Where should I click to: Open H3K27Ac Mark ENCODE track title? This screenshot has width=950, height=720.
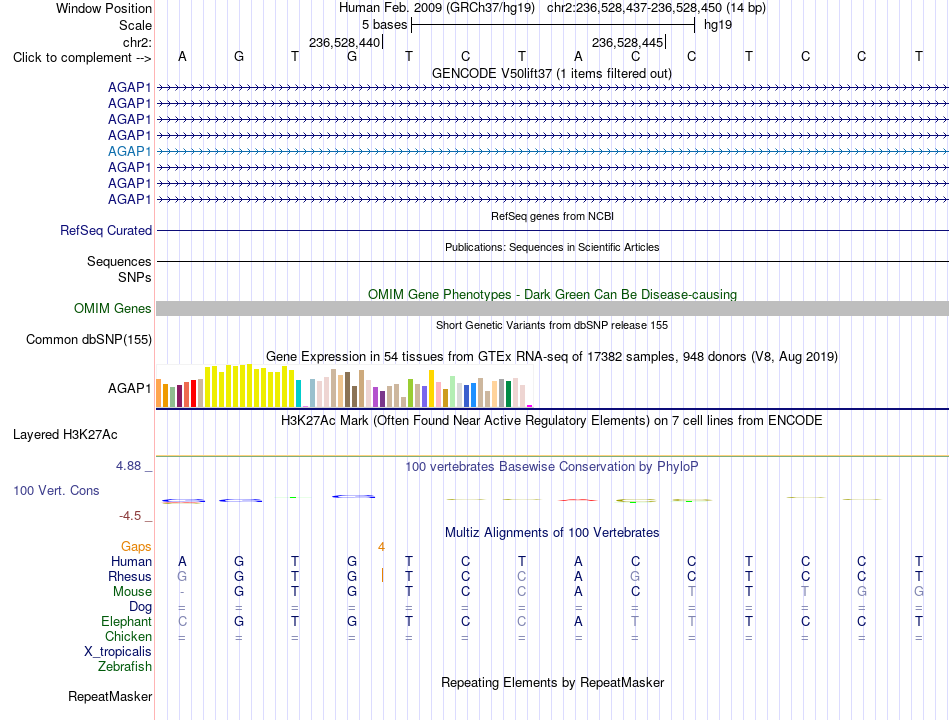click(551, 421)
